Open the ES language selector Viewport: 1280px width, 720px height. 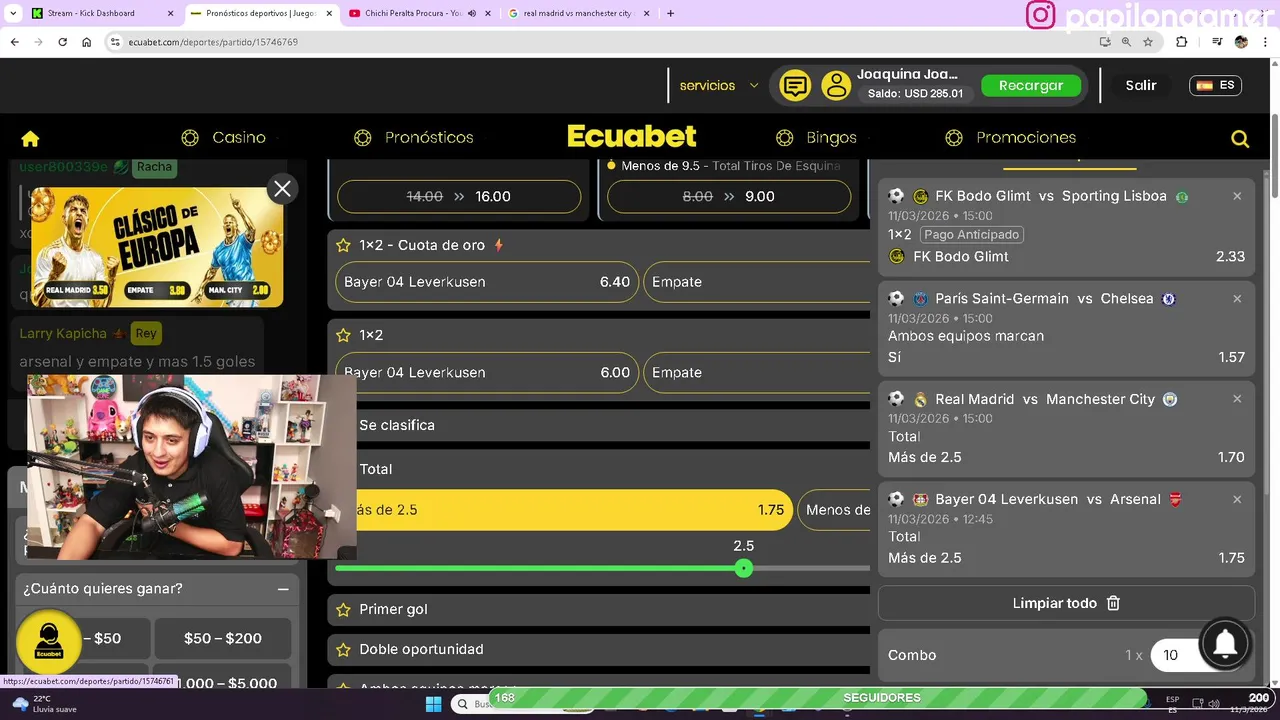[1215, 85]
